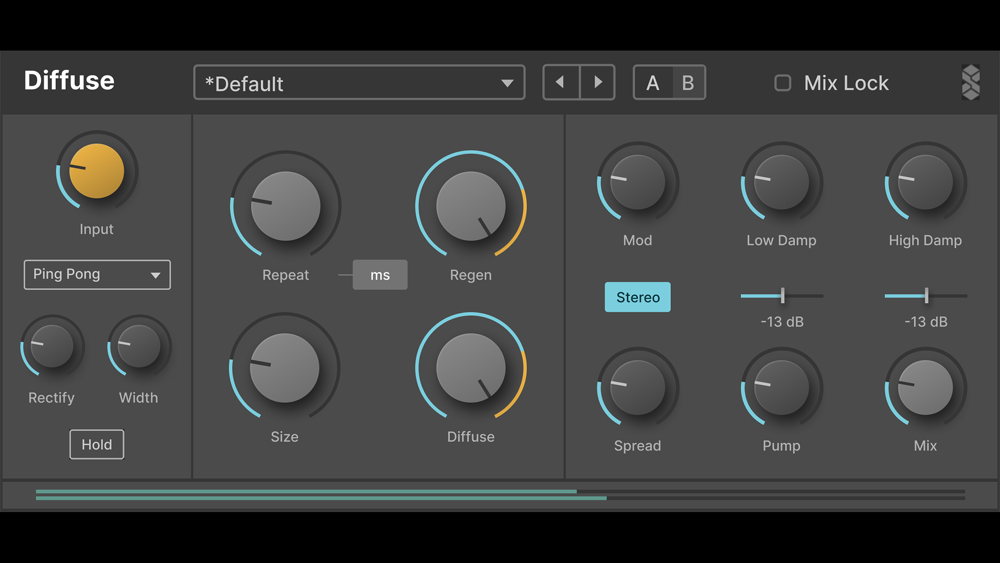This screenshot has width=1000, height=563.
Task: Select the B comparison state
Action: tap(688, 82)
